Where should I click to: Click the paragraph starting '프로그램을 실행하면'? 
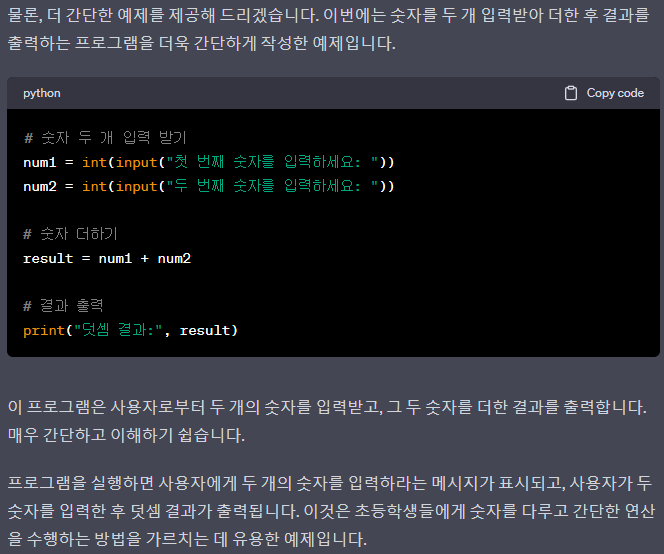point(331,511)
